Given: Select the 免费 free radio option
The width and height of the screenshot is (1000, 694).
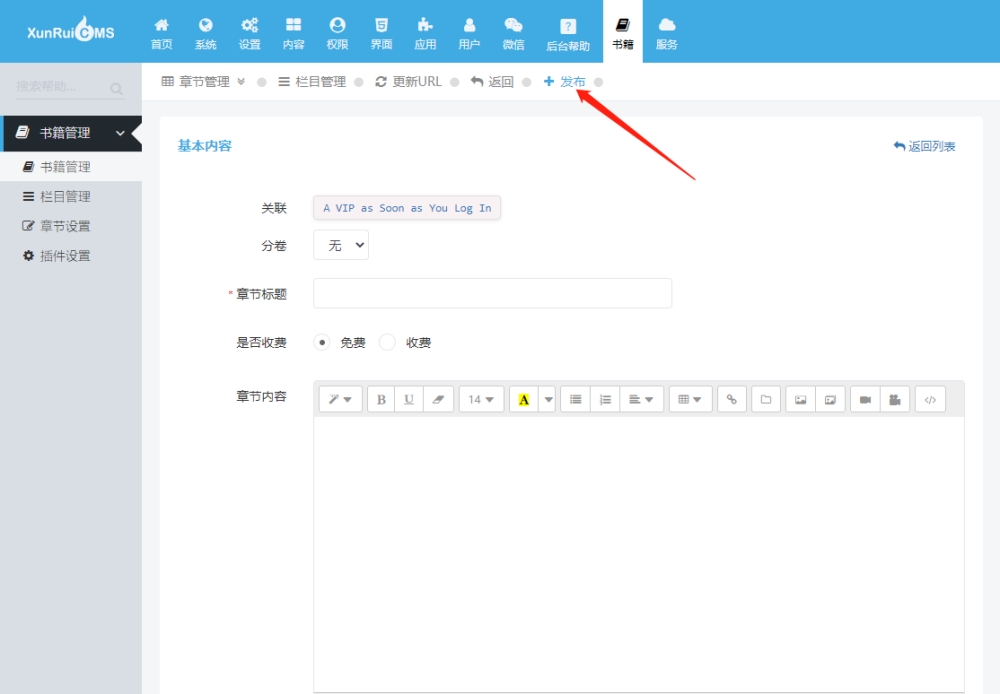Looking at the screenshot, I should click(322, 343).
